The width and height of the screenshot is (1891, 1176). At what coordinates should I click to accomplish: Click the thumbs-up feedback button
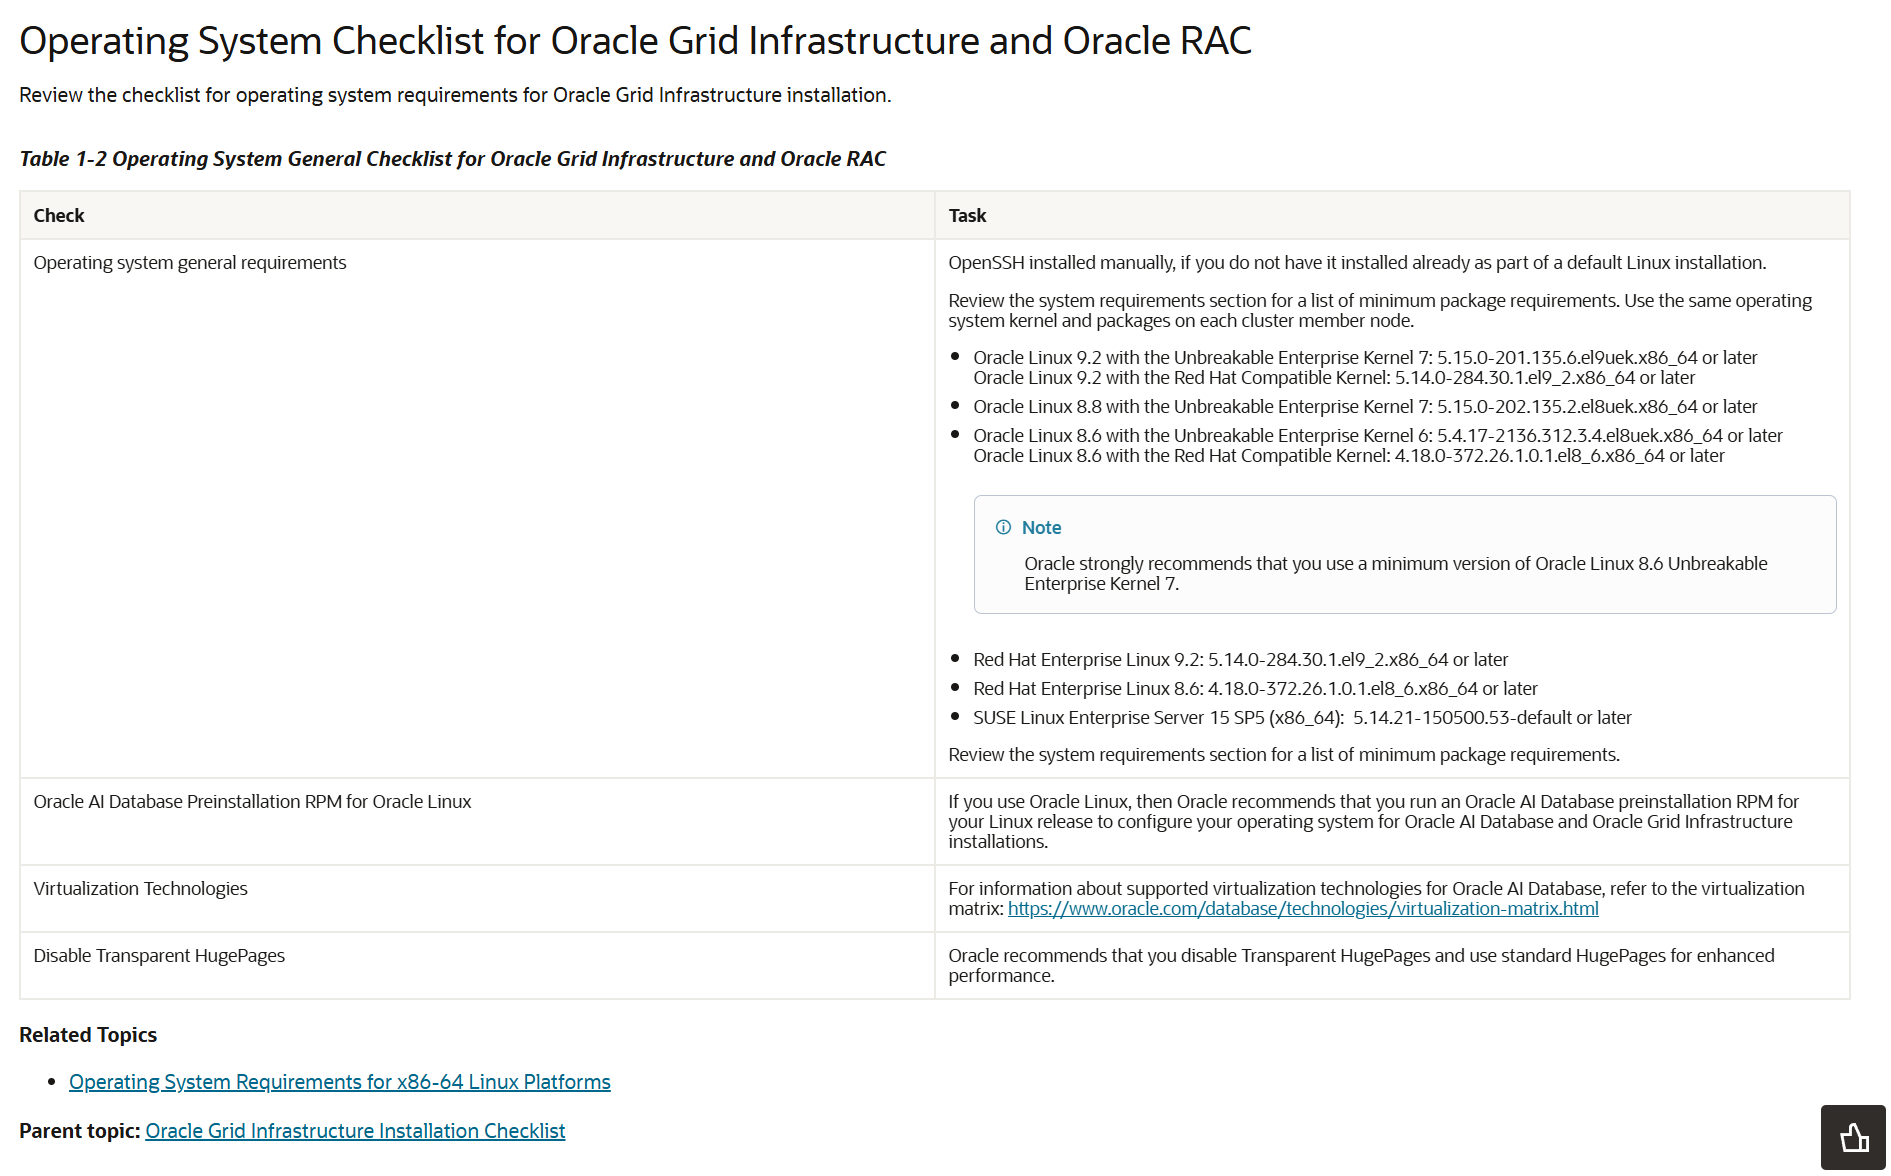point(1853,1137)
